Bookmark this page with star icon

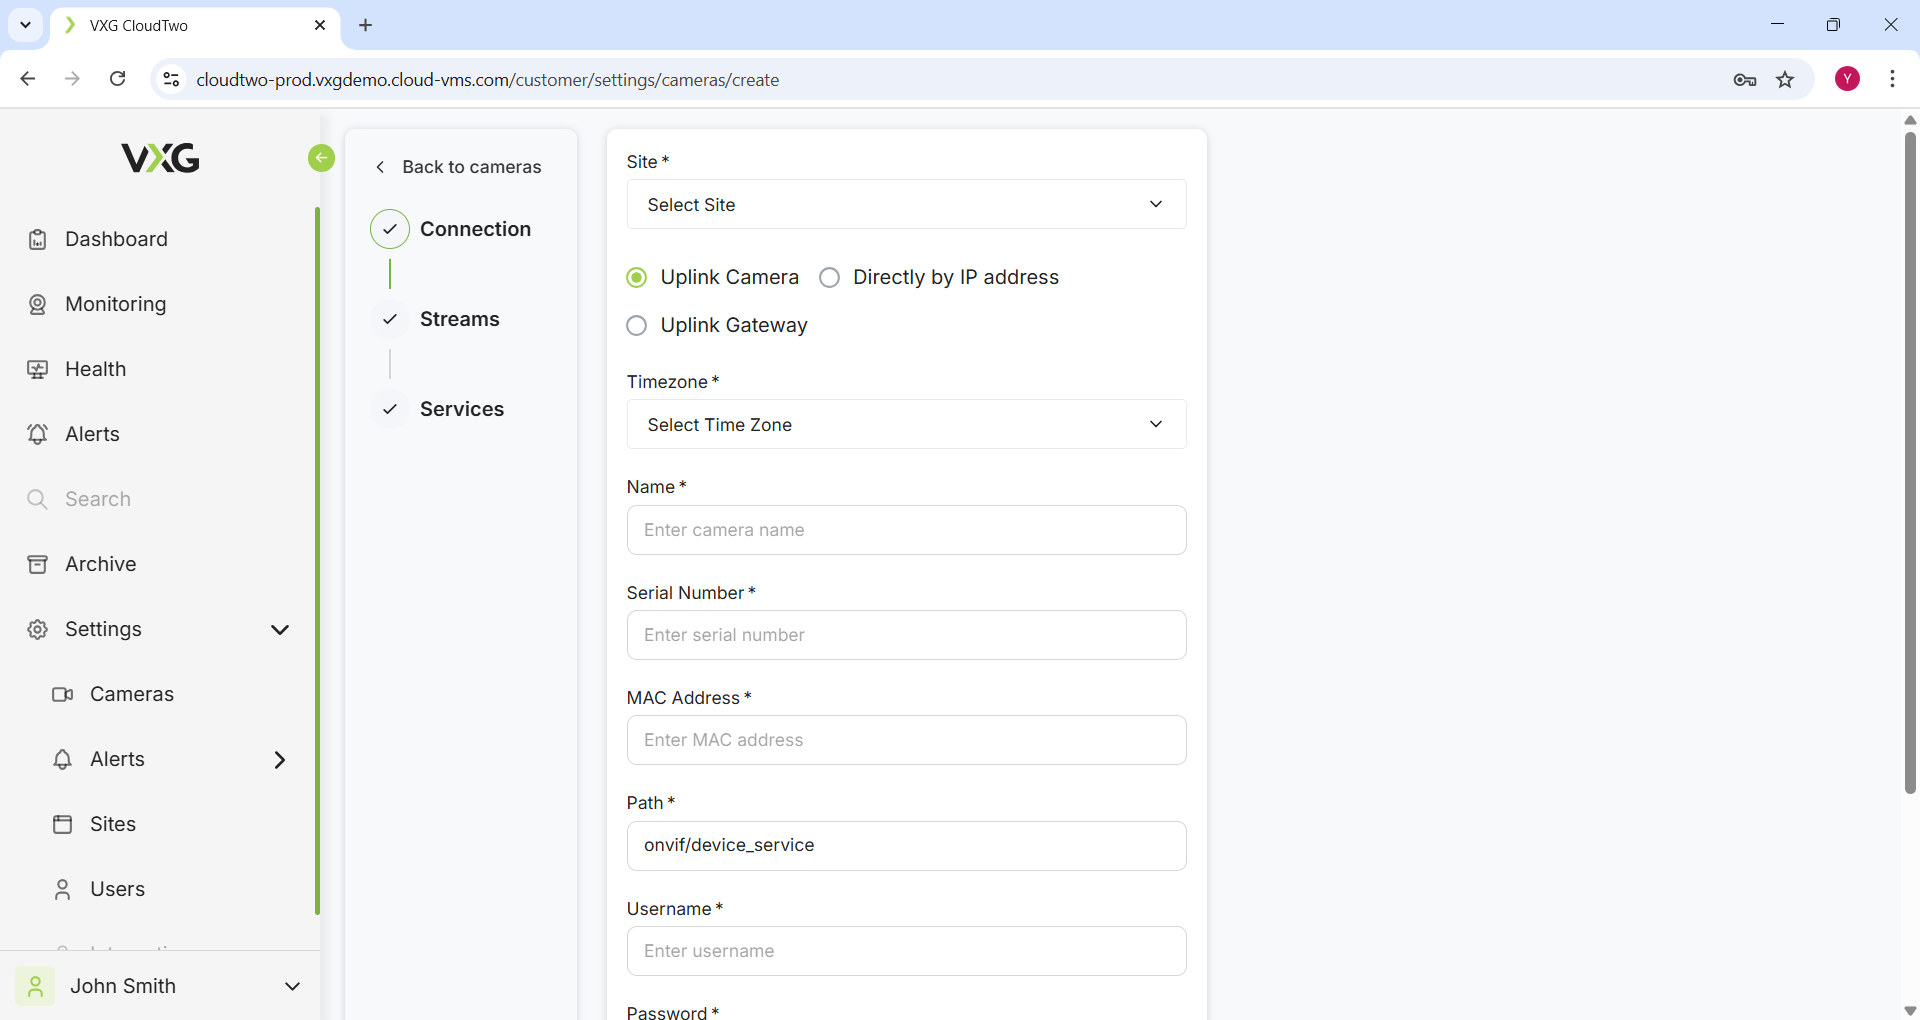1785,80
